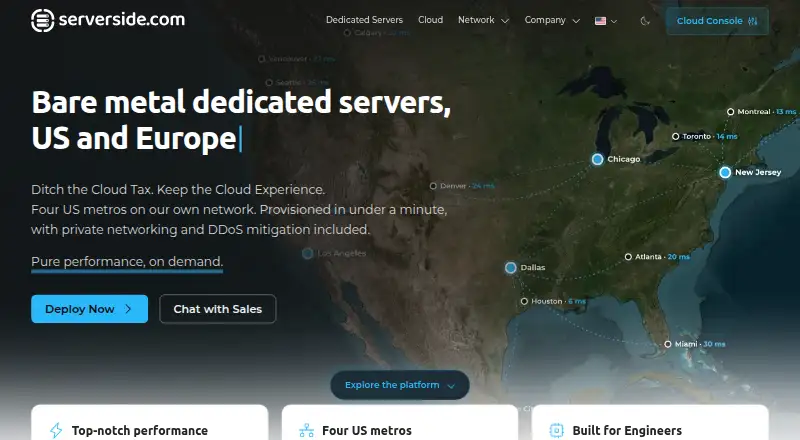Click the sliders icon in Cloud Console
Image resolution: width=800 pixels, height=440 pixels.
click(753, 21)
